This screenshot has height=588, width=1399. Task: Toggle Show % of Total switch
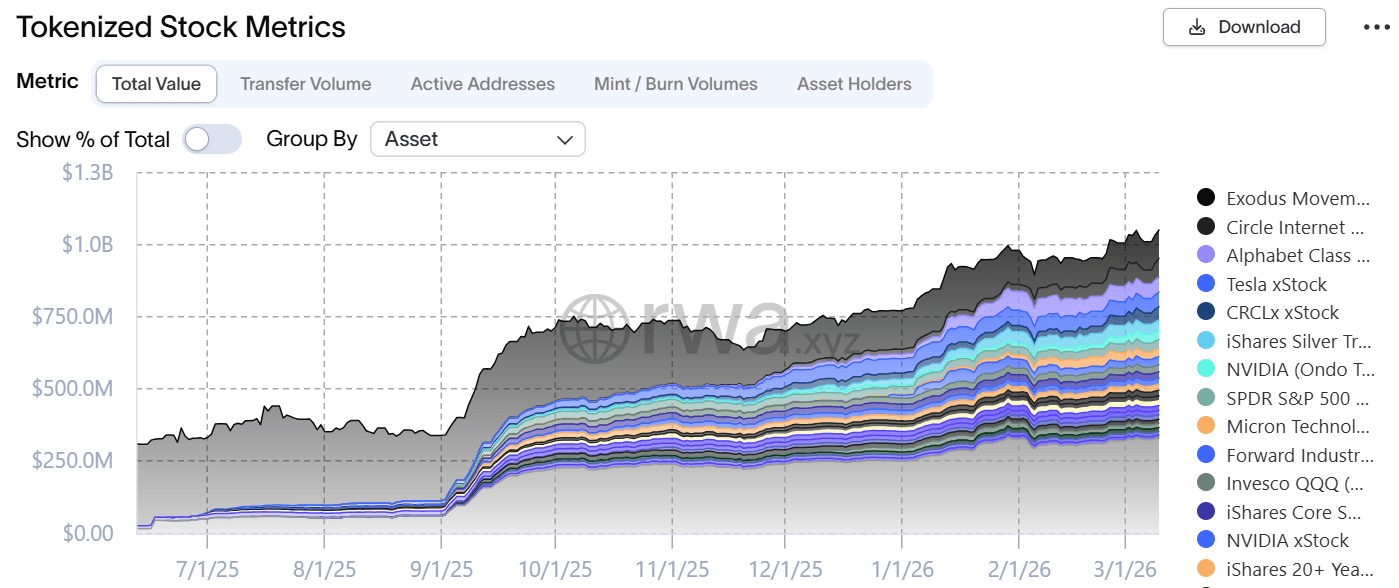(x=212, y=139)
